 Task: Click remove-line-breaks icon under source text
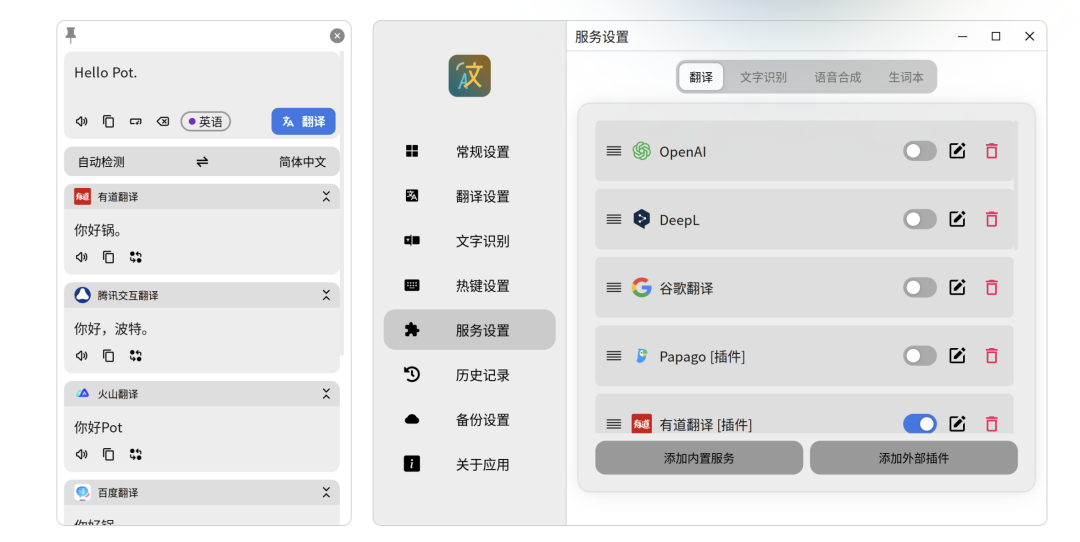136,121
